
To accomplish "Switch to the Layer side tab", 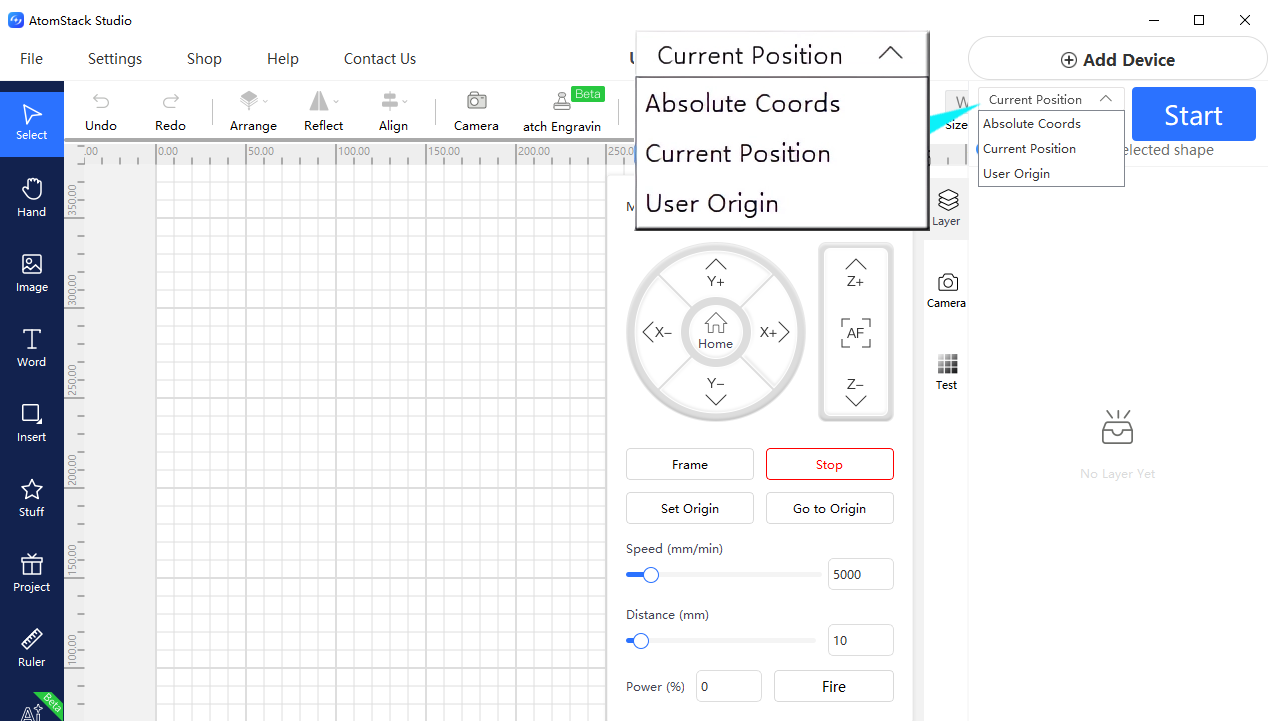I will coord(946,208).
